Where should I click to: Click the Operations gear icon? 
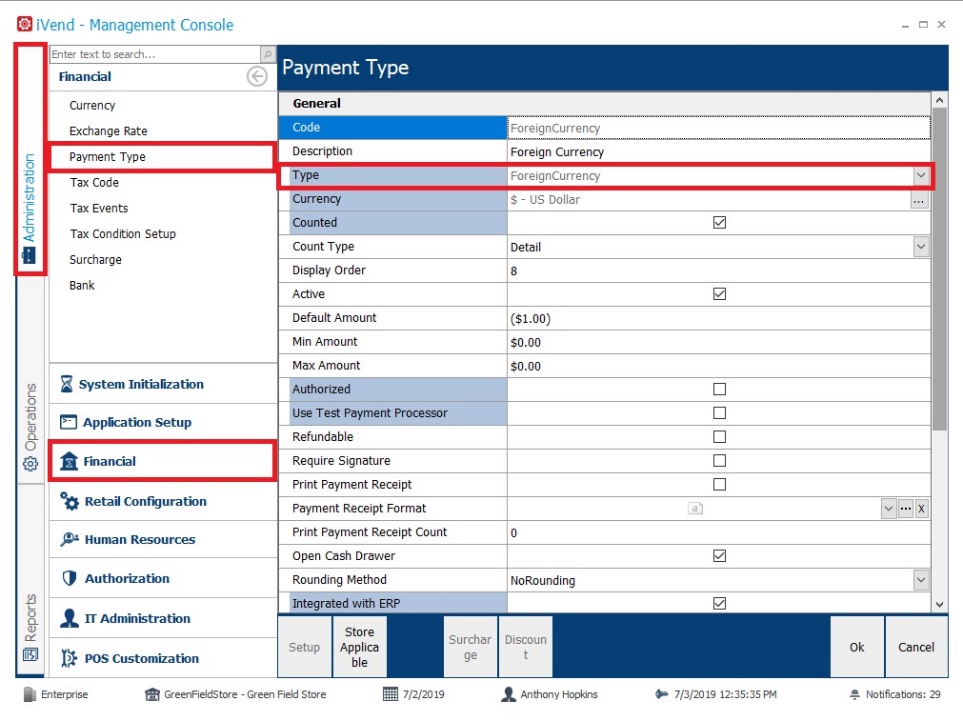pos(30,464)
